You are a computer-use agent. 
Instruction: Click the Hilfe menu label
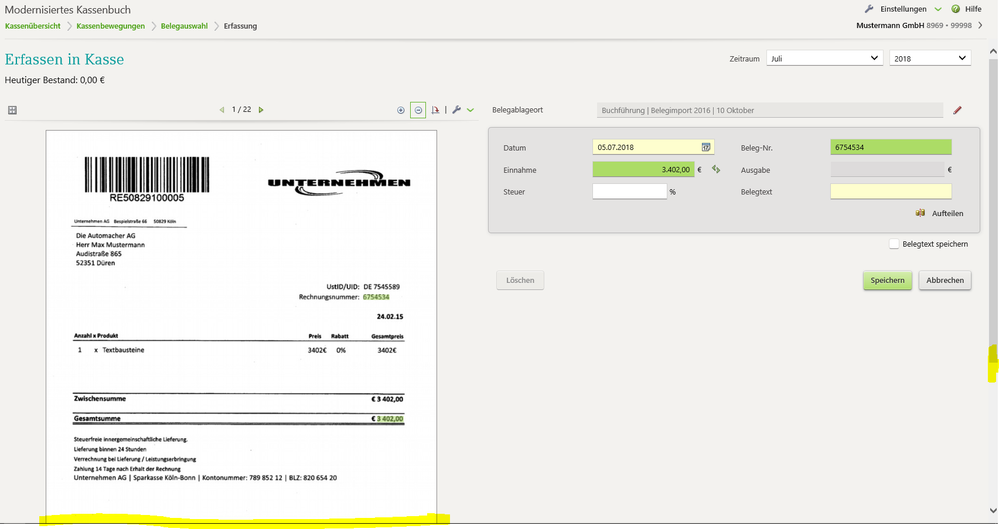click(973, 9)
